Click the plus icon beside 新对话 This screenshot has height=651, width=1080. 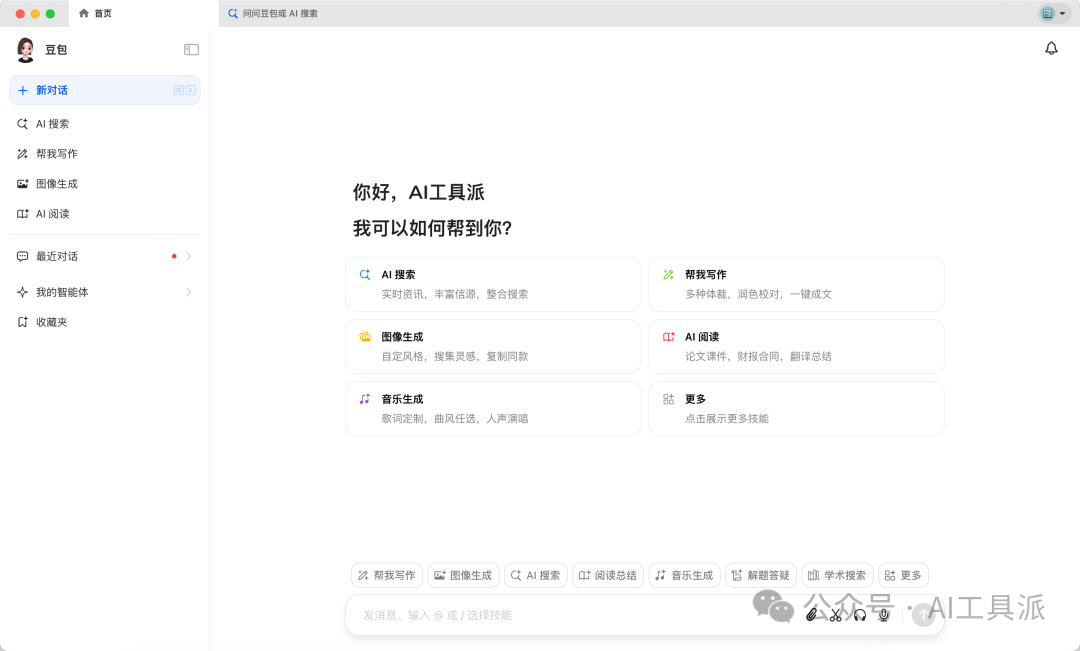[23, 90]
